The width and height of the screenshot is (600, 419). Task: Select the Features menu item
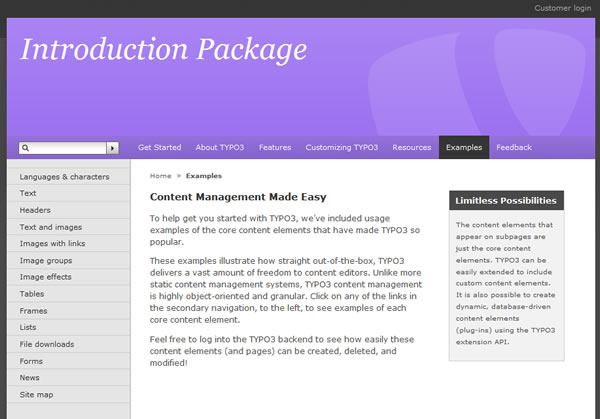tap(275, 147)
